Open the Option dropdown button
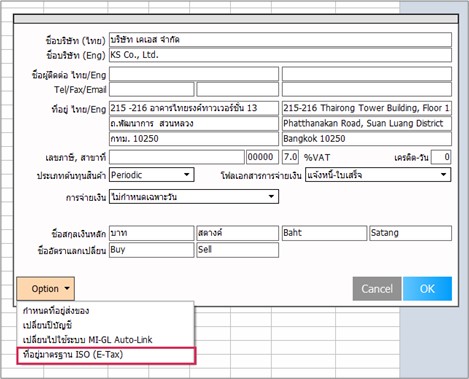Screen dimensions: 469x379 (x=45, y=289)
